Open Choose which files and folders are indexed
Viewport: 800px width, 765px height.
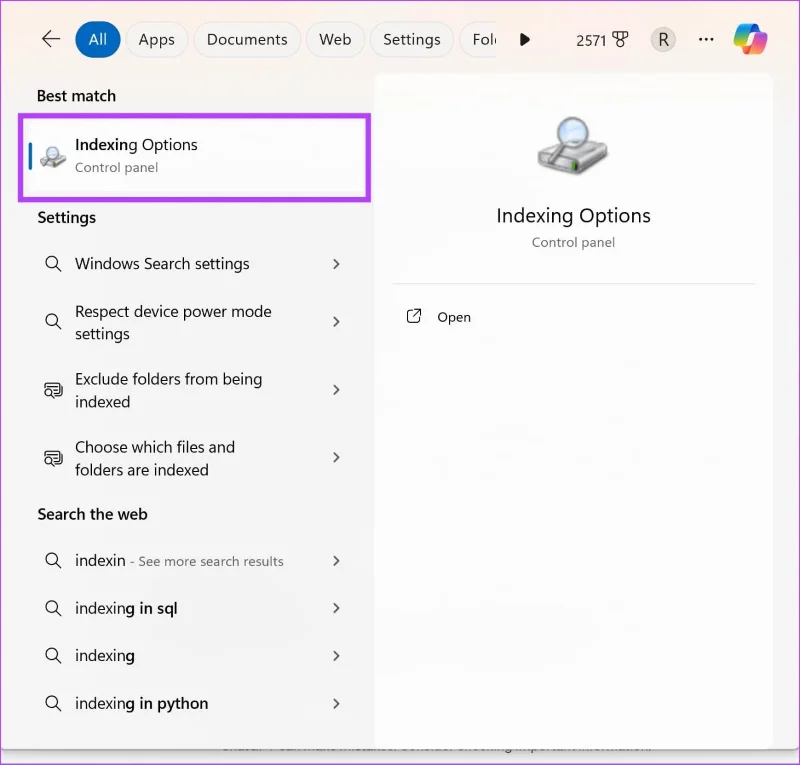[x=194, y=458]
